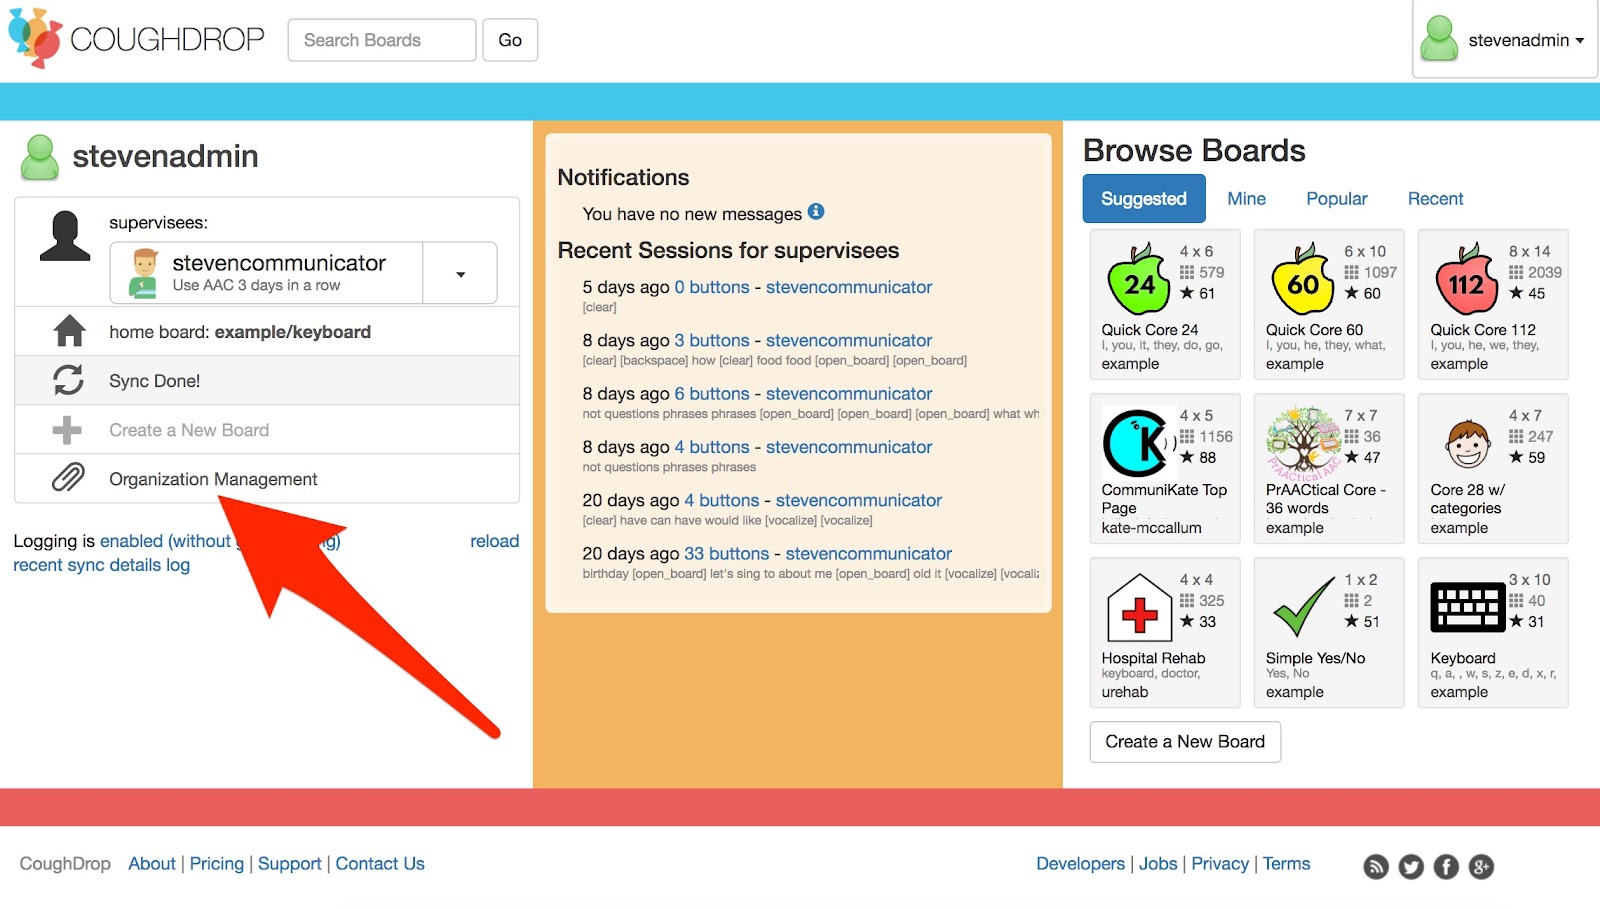Open the CommuniKate Top Page board

1165,469
